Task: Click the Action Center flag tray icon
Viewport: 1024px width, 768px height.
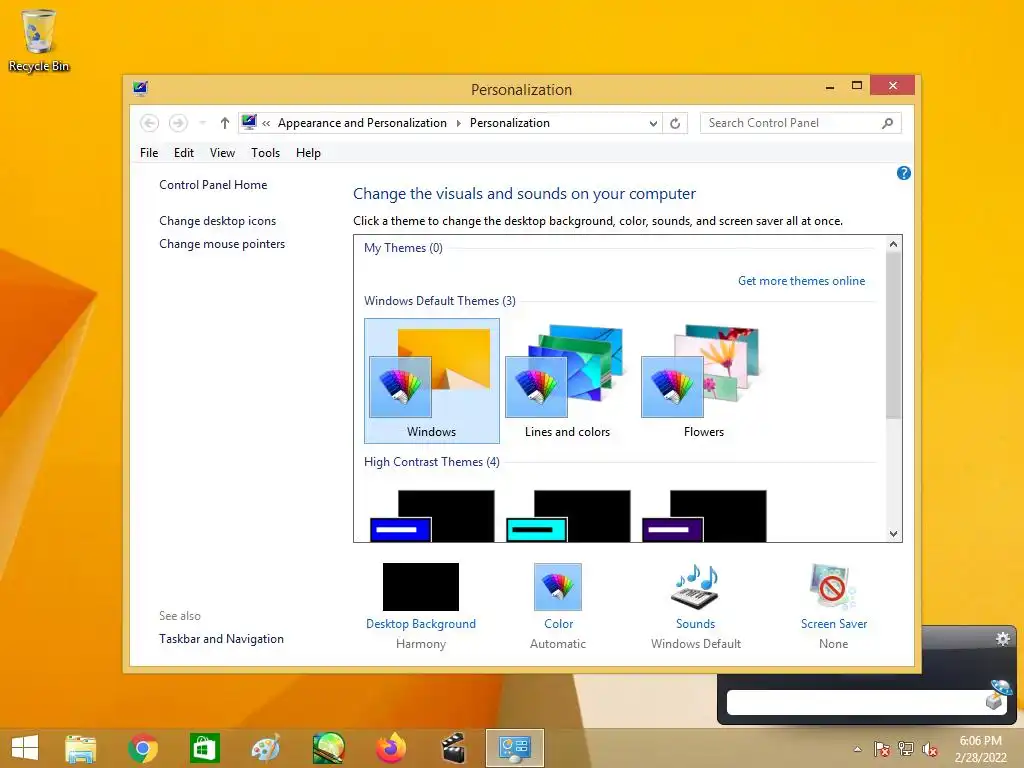Action: 882,749
